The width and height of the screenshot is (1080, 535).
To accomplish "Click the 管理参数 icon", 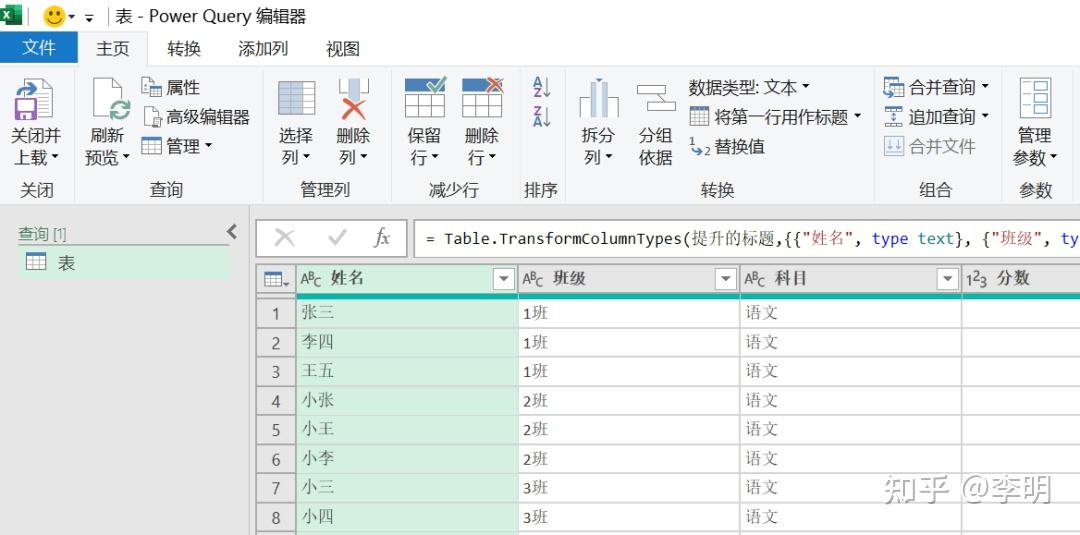I will pos(1035,98).
